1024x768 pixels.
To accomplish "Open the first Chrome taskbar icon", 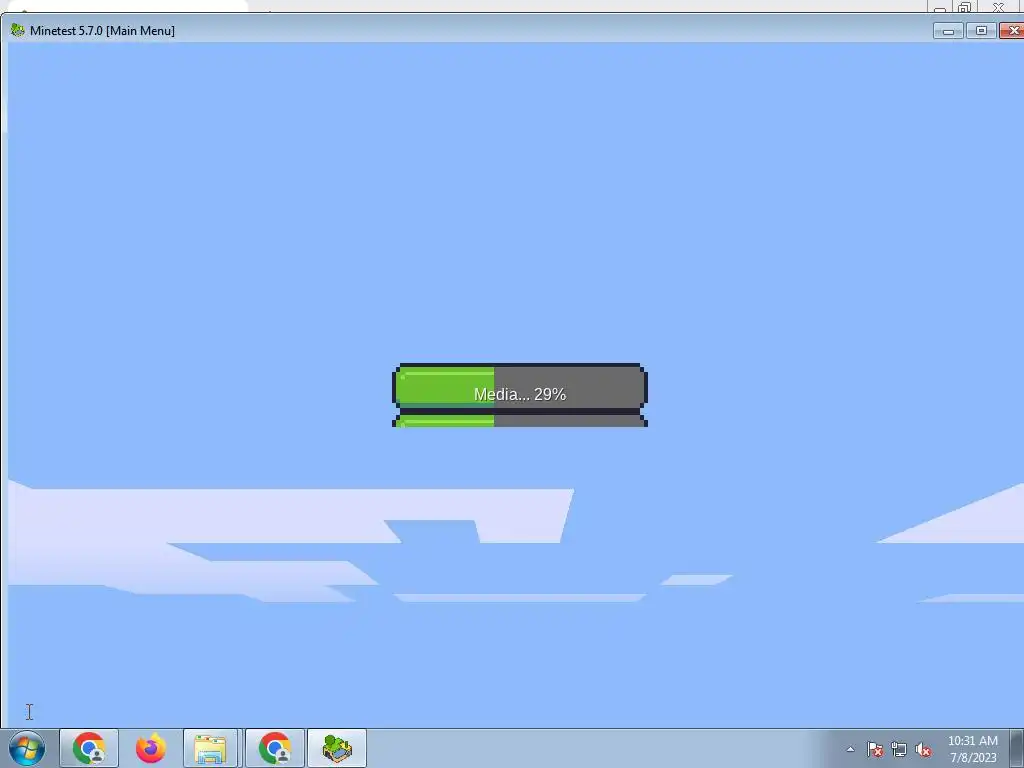I will [x=89, y=748].
